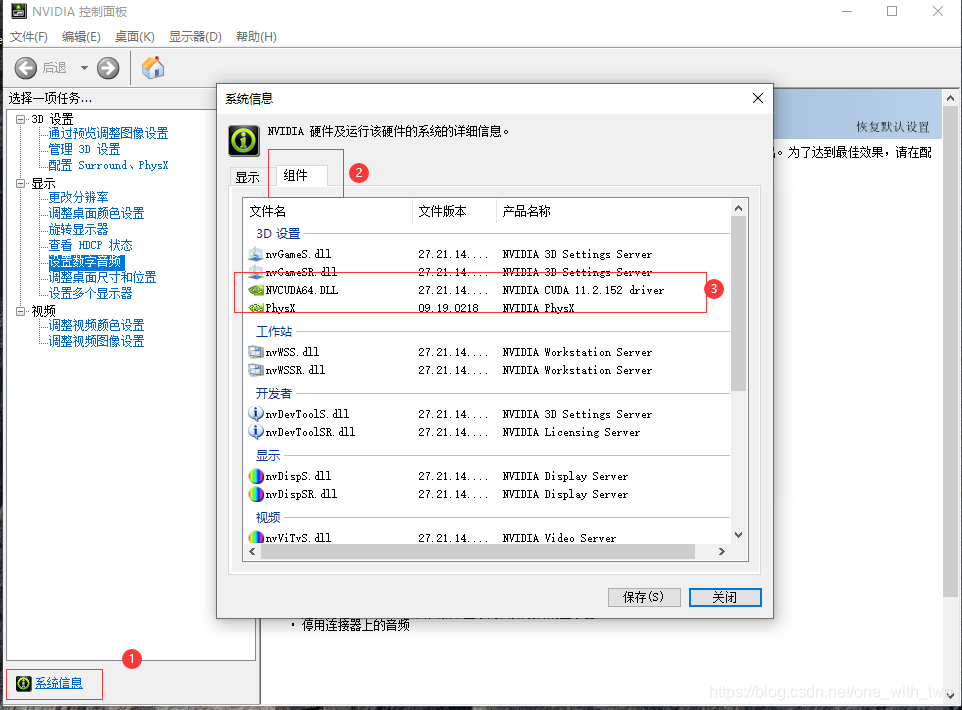Select the nvDispS.dll color wheel icon

tap(255, 476)
